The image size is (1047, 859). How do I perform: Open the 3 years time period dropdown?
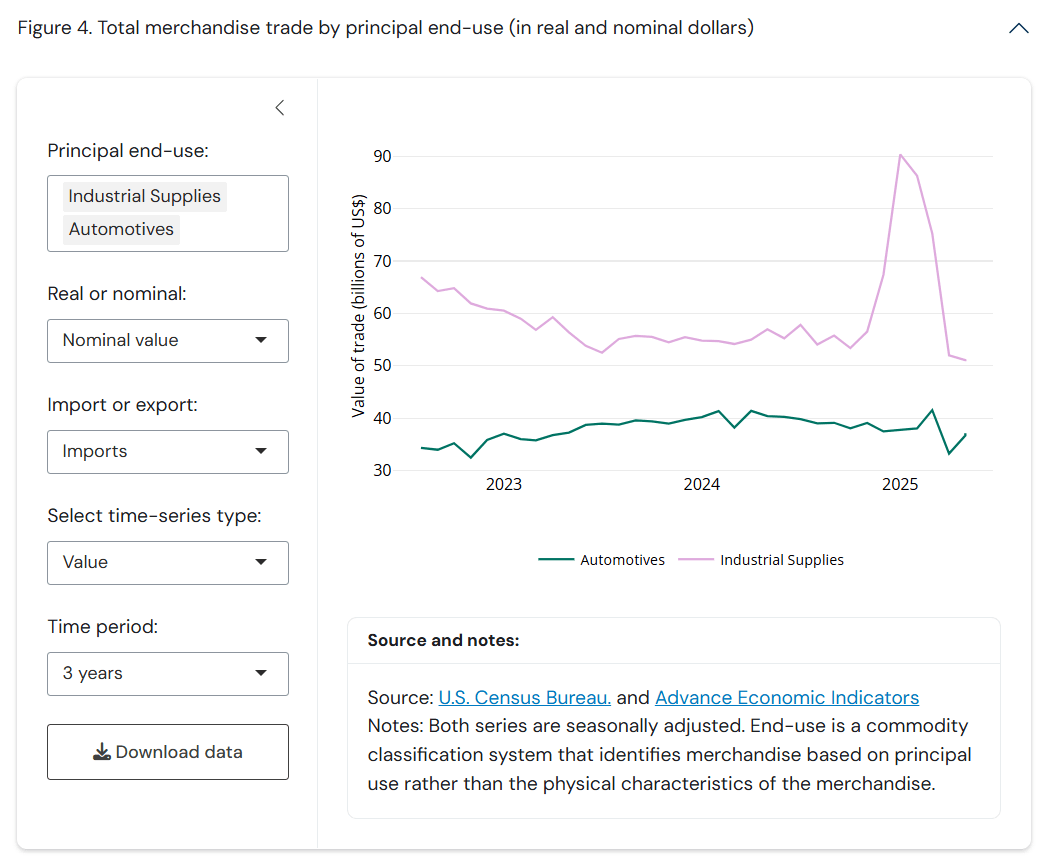(x=168, y=673)
